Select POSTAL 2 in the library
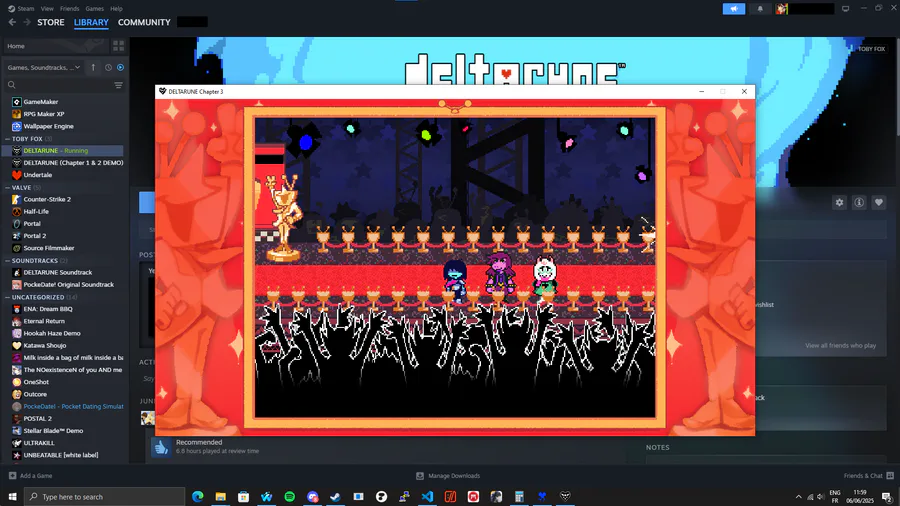Screen dimensions: 900x506 click(63, 419)
